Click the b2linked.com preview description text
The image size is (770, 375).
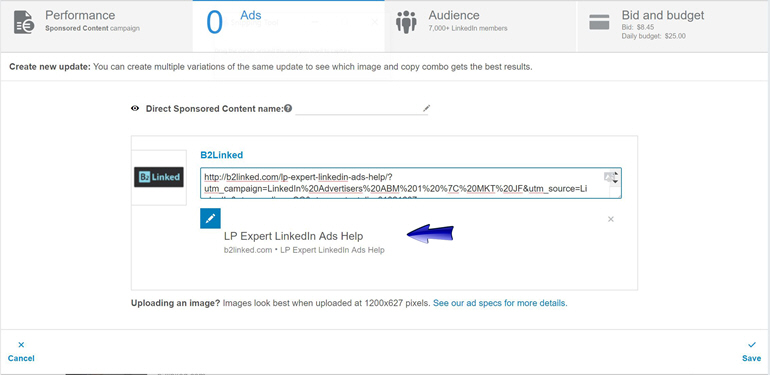click(304, 250)
